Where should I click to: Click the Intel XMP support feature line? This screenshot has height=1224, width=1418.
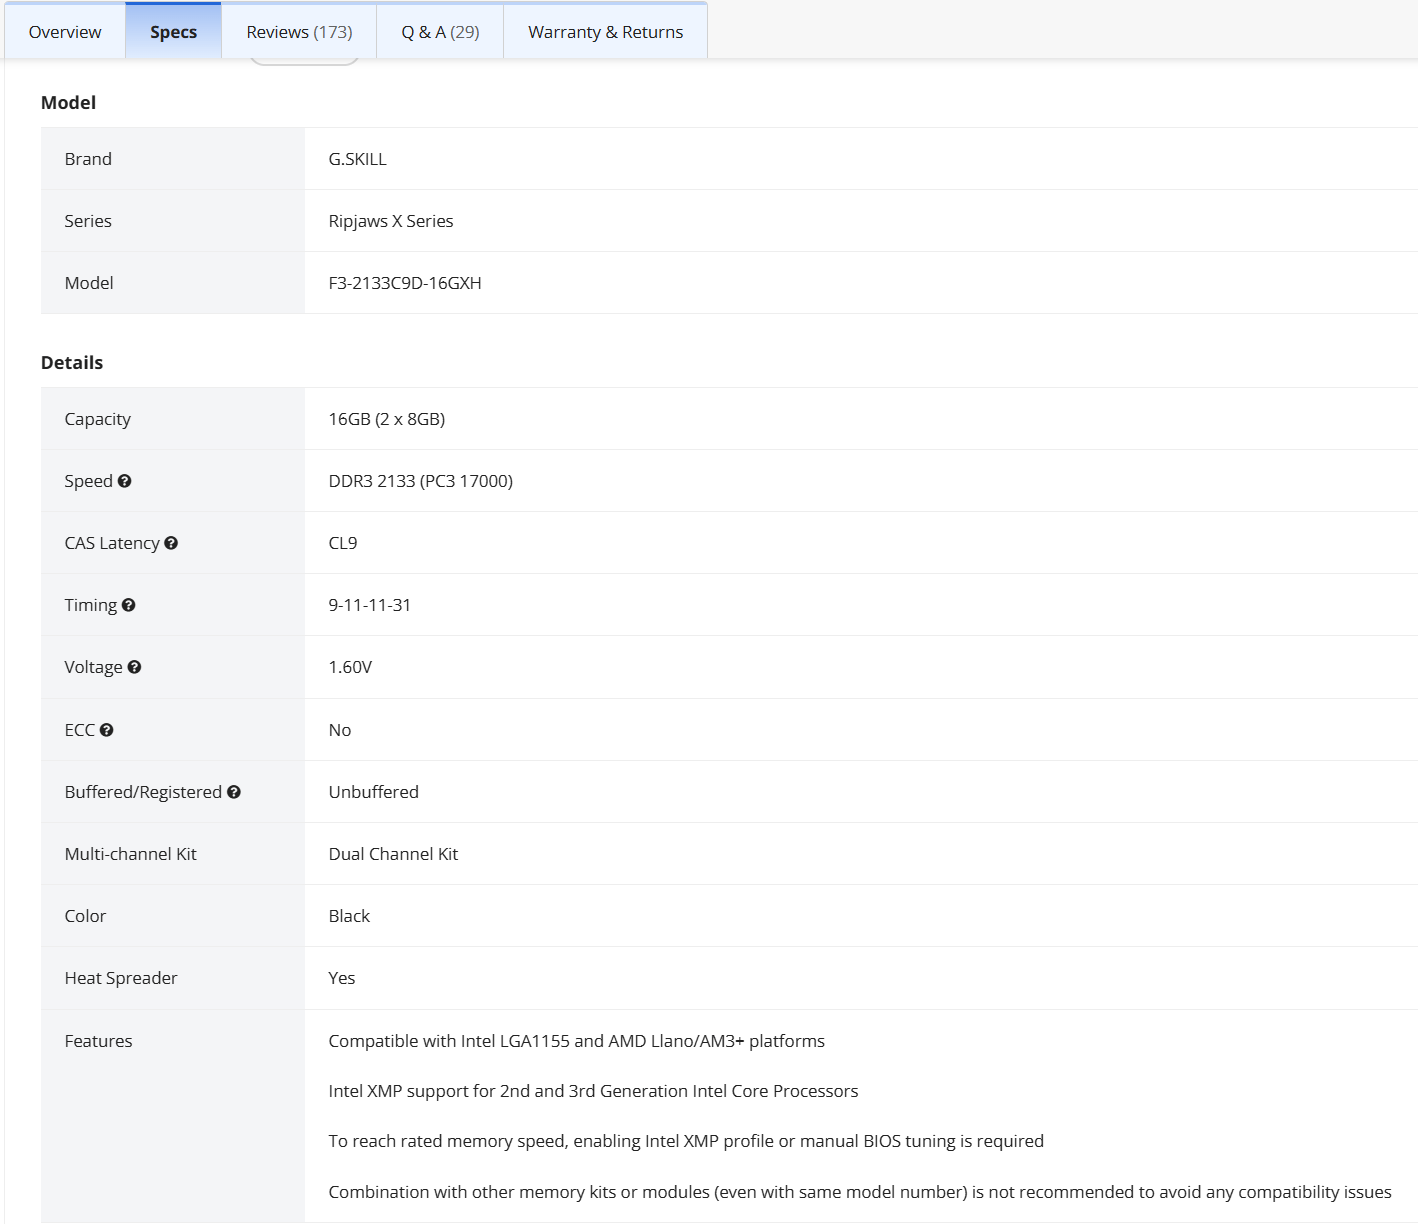[x=593, y=1091]
